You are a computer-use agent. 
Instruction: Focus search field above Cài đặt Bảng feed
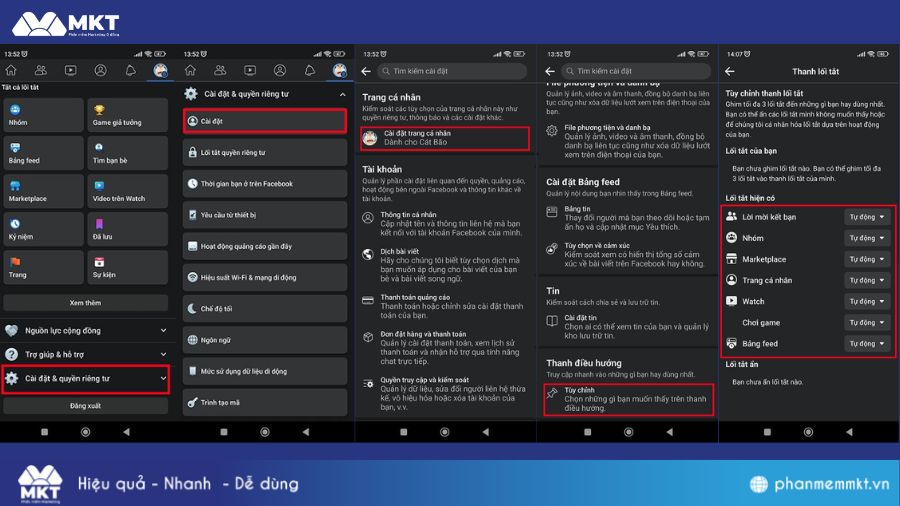tap(635, 71)
